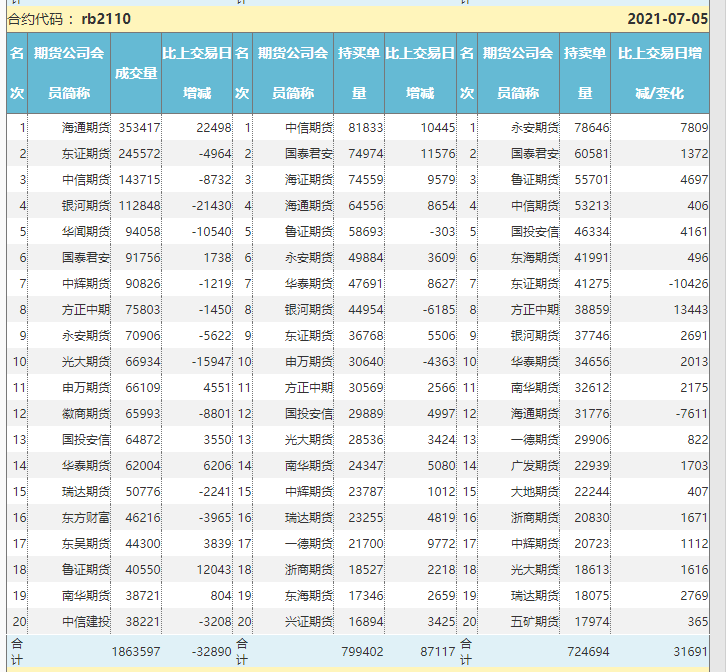This screenshot has width=727, height=672.
Task: Click the contract code rb2110
Action: (106, 19)
